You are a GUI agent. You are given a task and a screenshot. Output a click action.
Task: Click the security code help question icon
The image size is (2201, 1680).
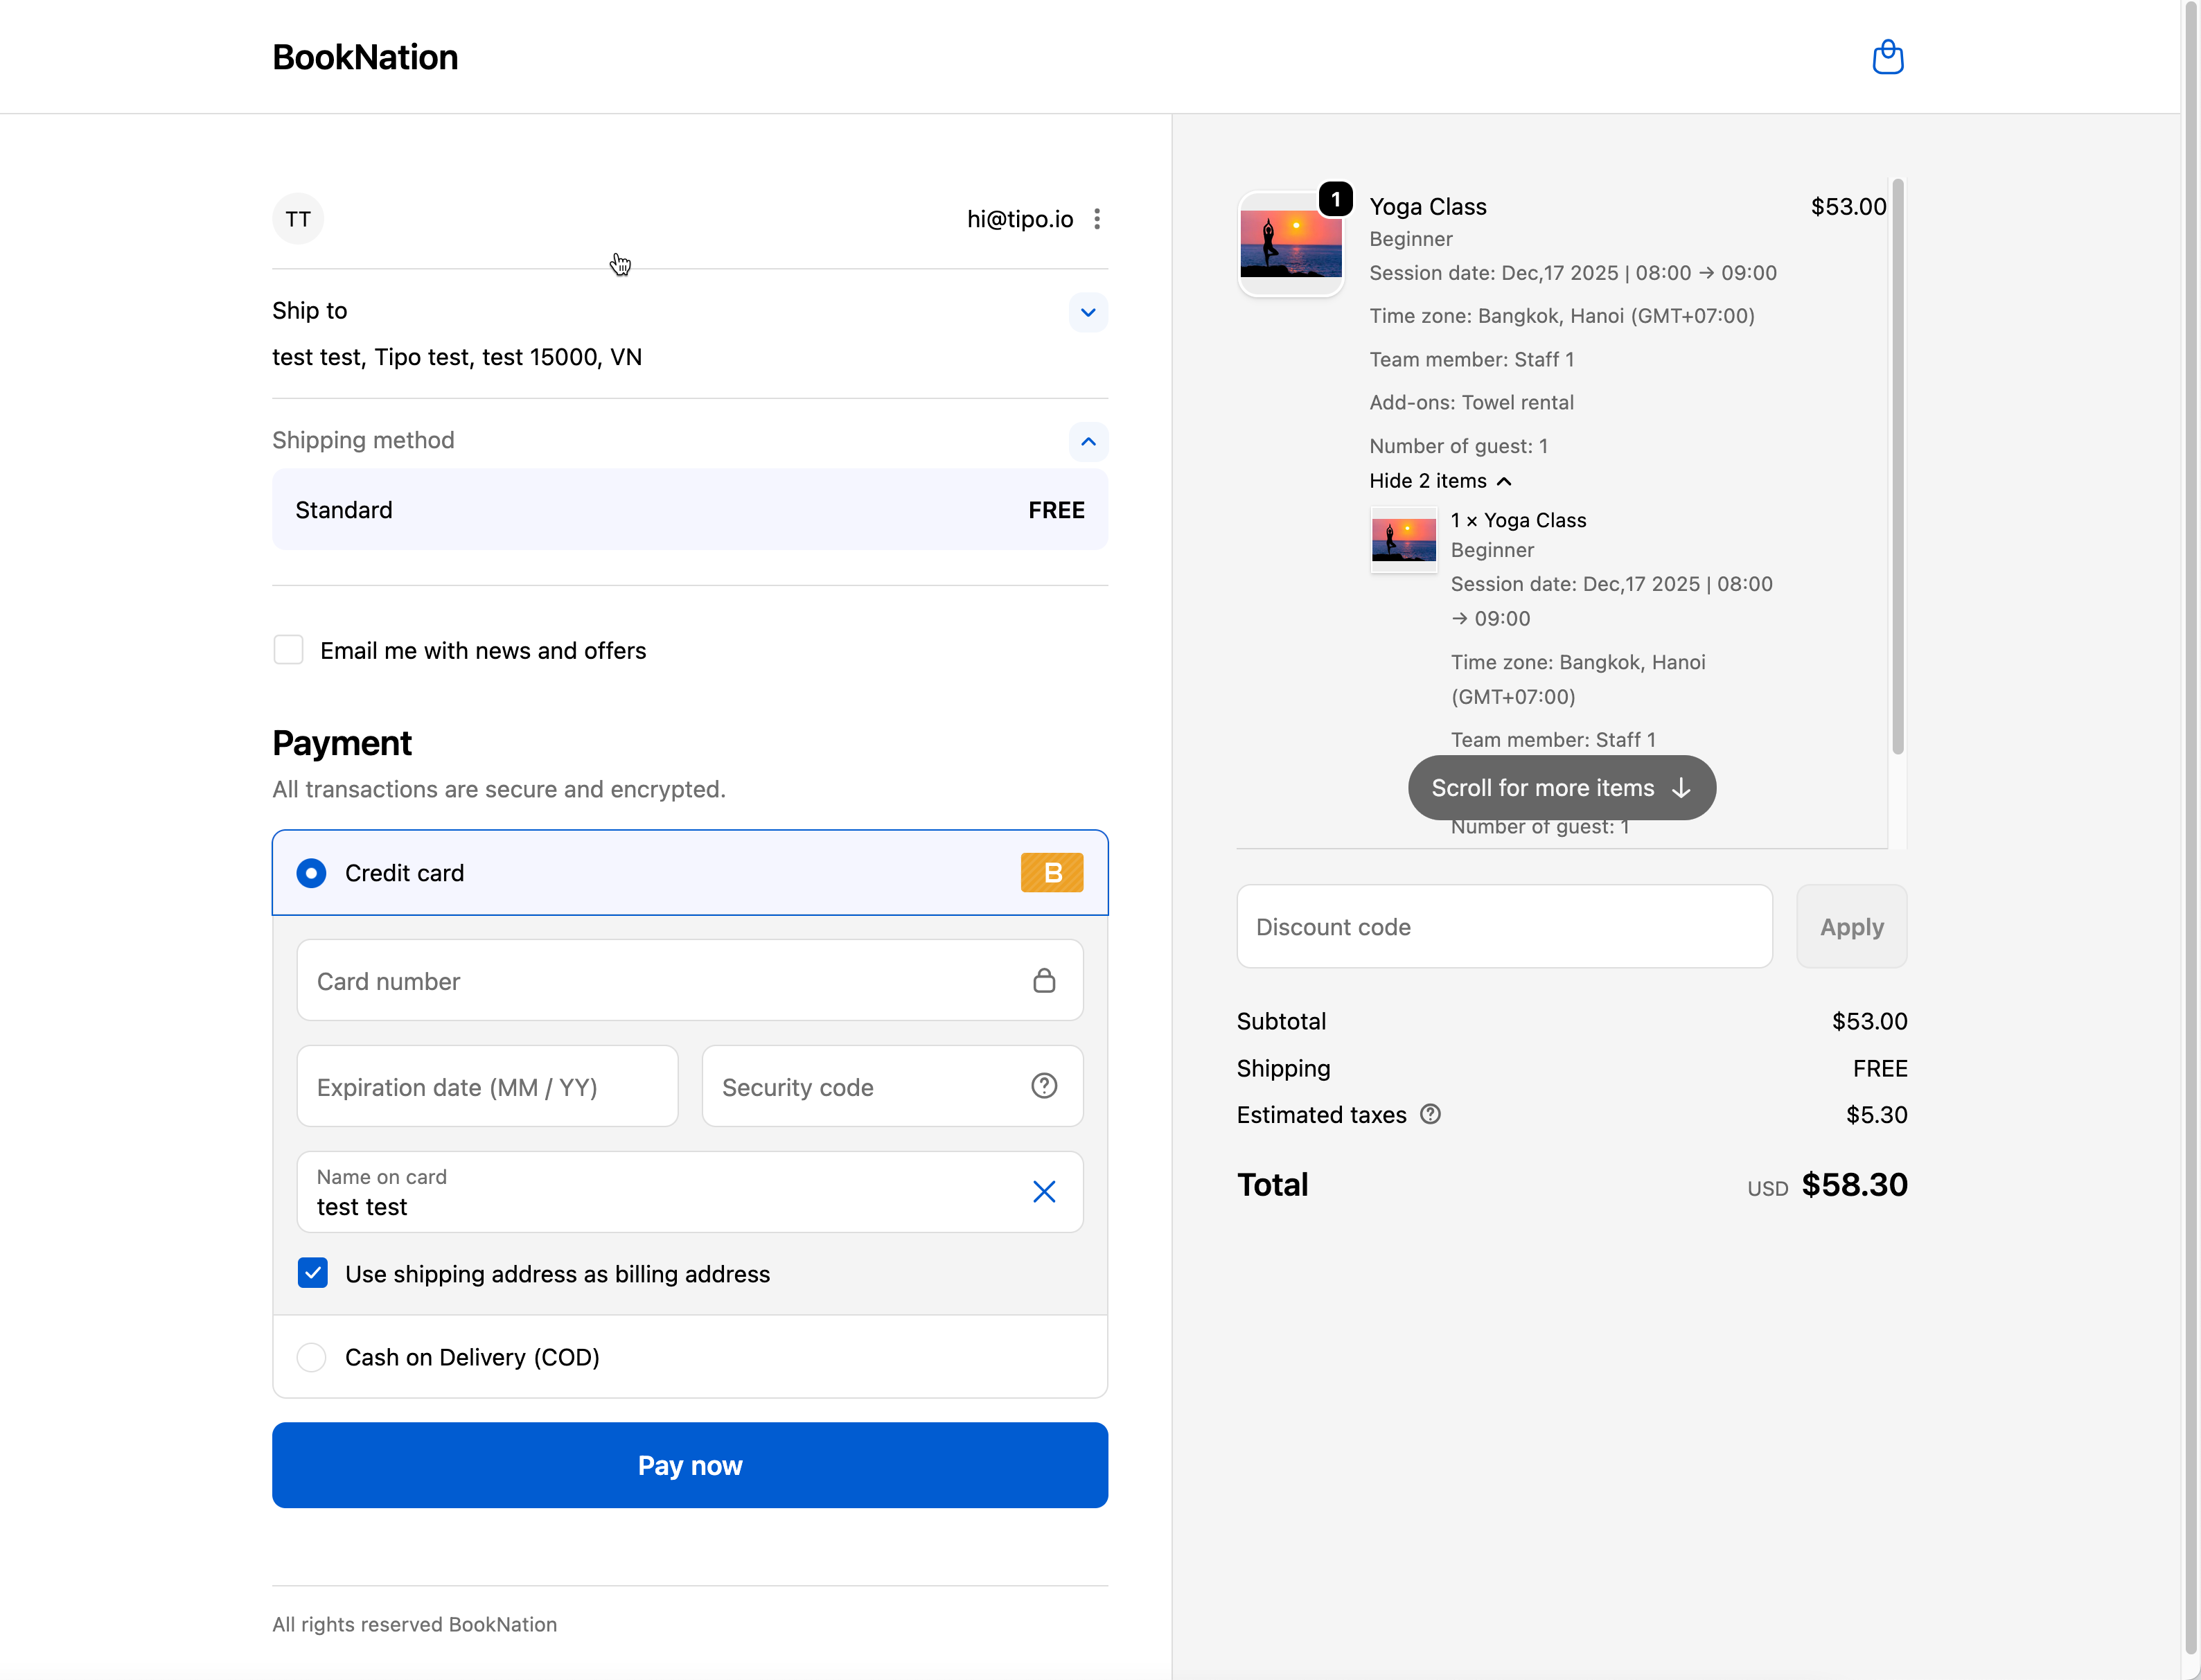tap(1043, 1086)
